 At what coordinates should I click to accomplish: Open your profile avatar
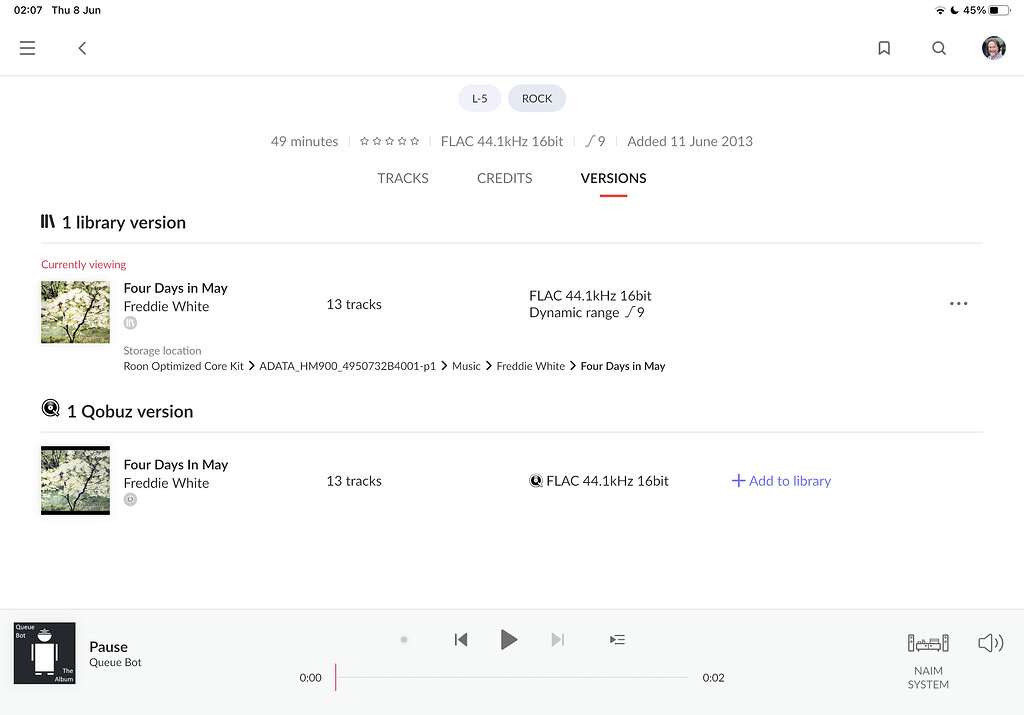coord(993,47)
